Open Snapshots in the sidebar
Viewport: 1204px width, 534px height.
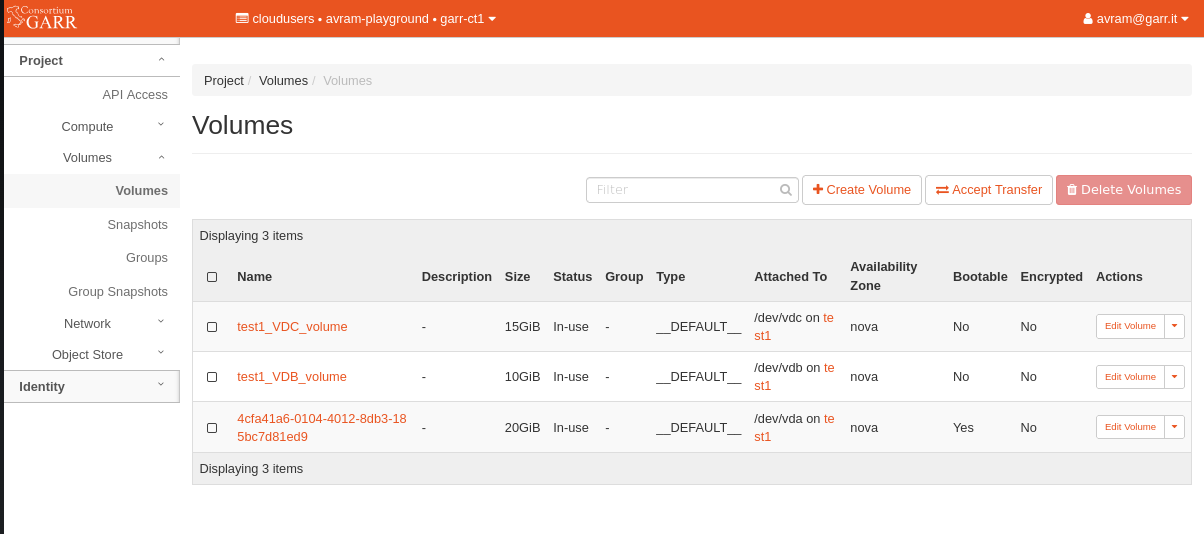pyautogui.click(x=137, y=225)
